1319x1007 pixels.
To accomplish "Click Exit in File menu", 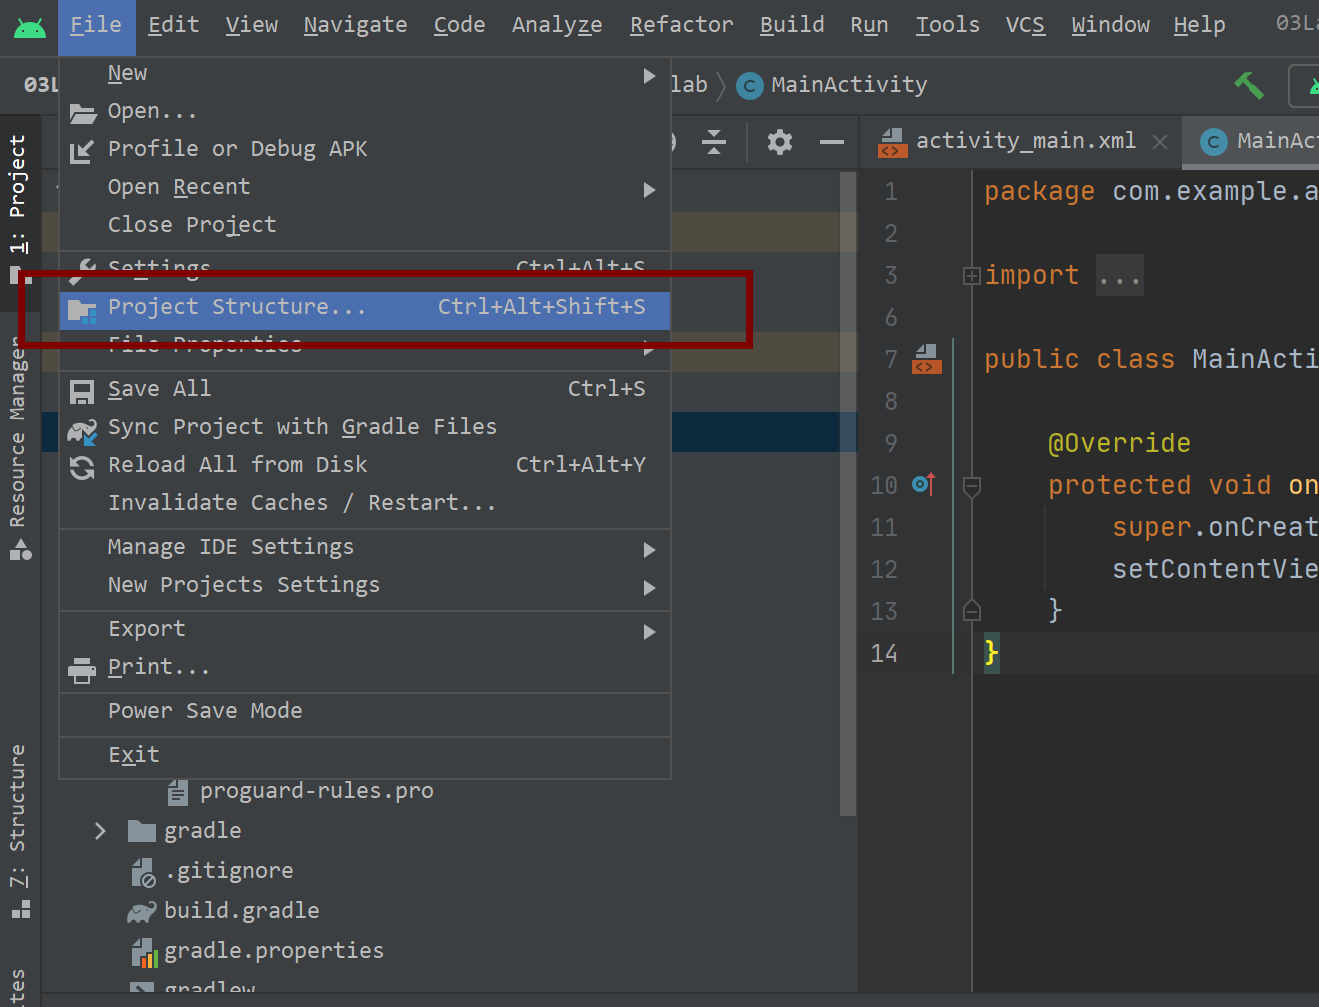I will 365,756.
